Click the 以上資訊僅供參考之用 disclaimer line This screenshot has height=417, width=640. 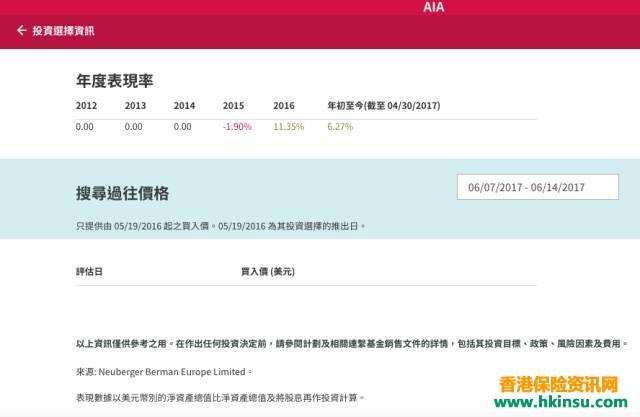point(351,344)
